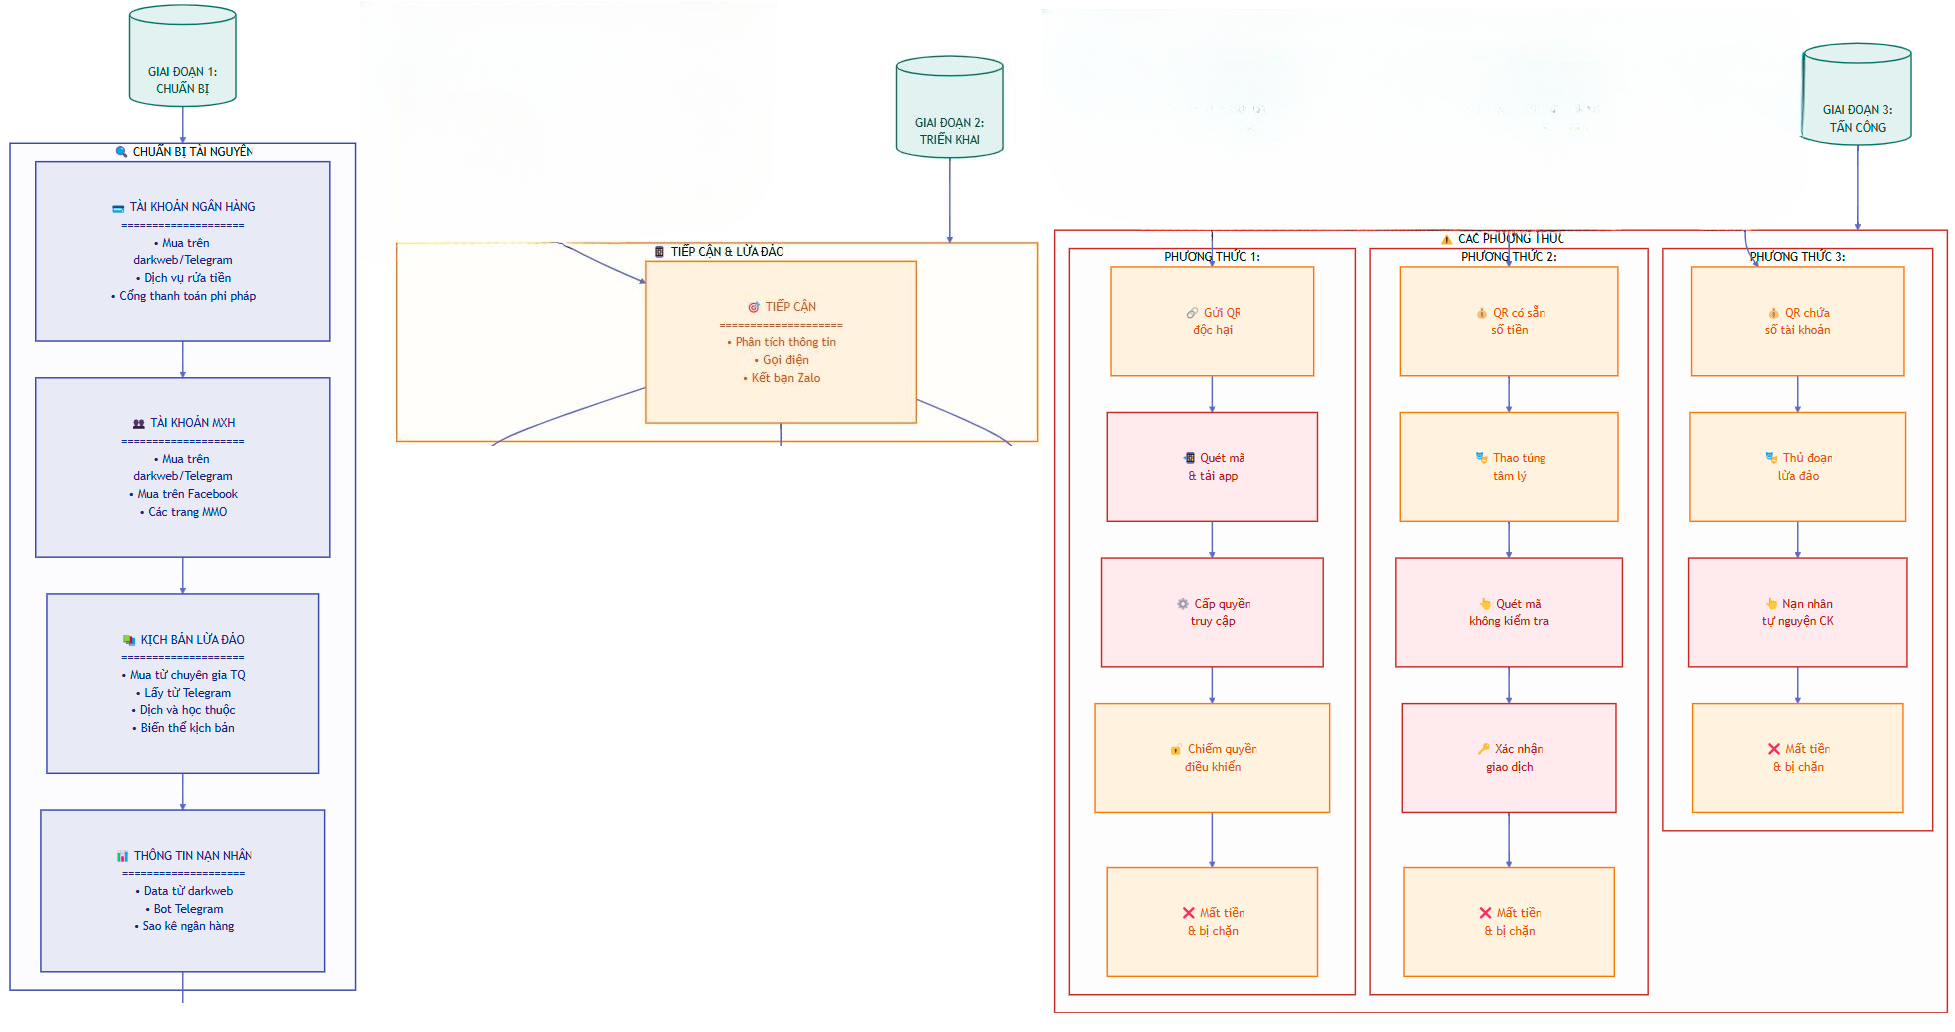Screen dimensions: 1955x1032
Task: Click the clipboard icon beside TIẾP CẬN & LỪA ĐẢO title
Action: [659, 252]
